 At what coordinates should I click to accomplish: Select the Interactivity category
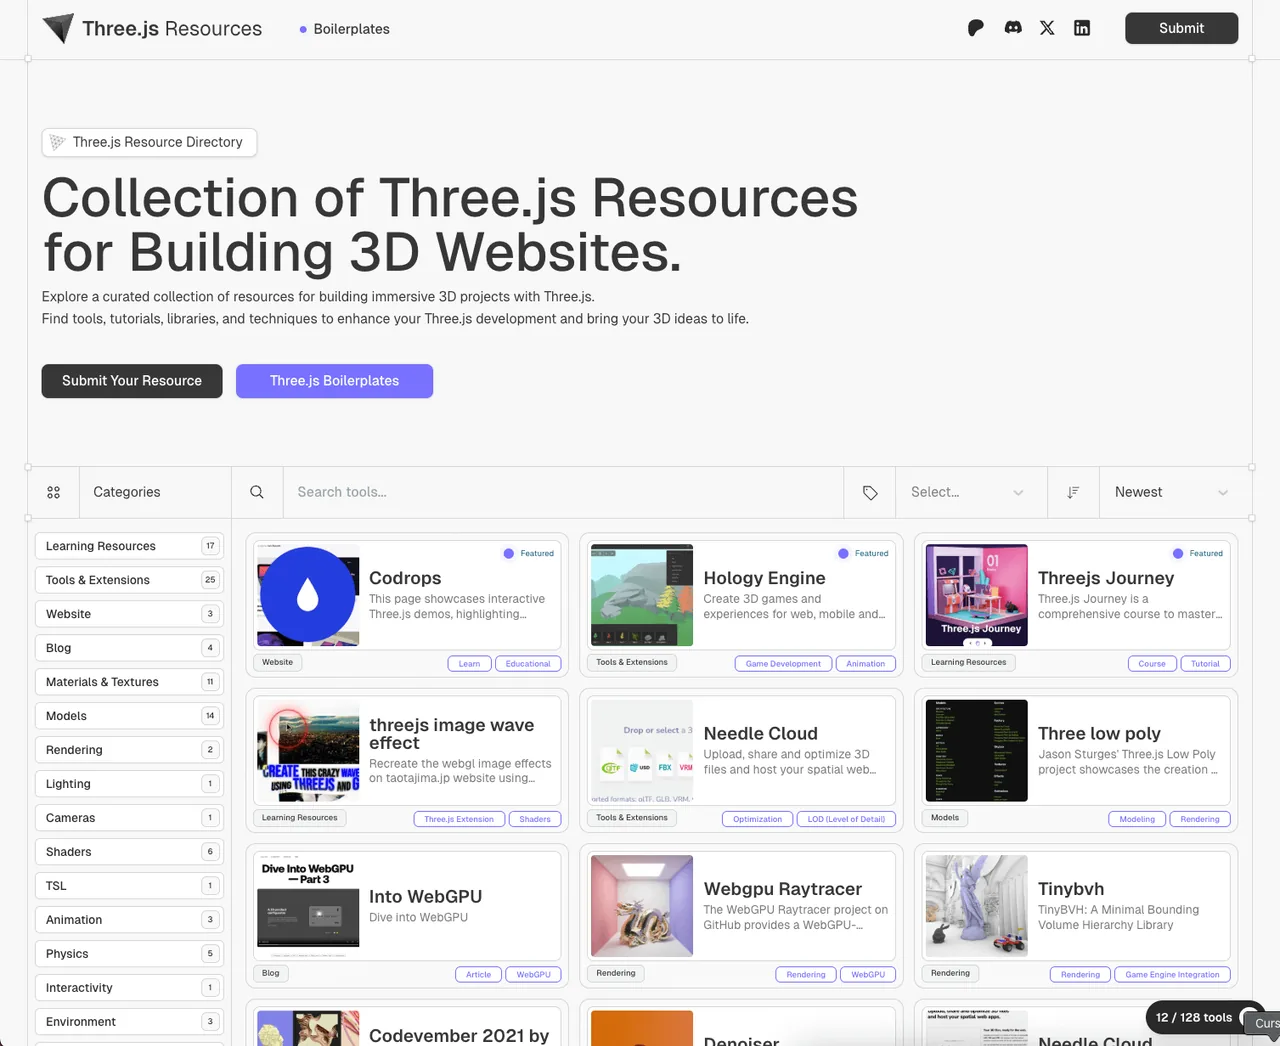point(129,988)
